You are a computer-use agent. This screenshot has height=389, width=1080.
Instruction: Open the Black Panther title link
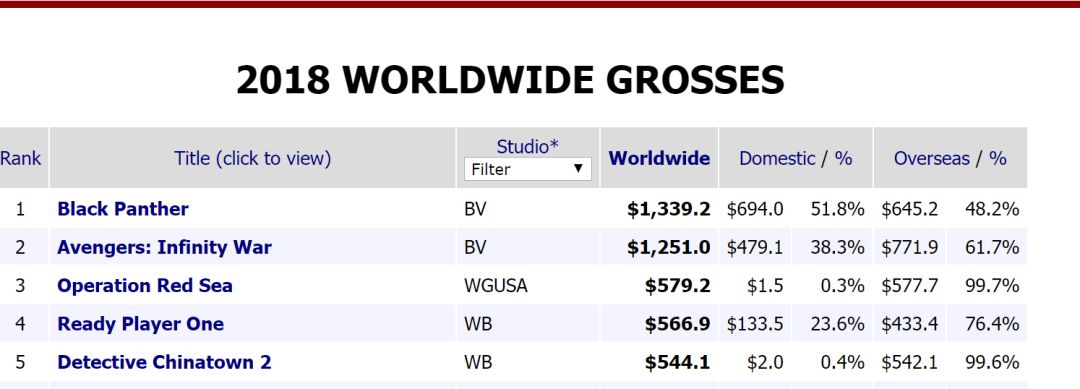pos(123,209)
